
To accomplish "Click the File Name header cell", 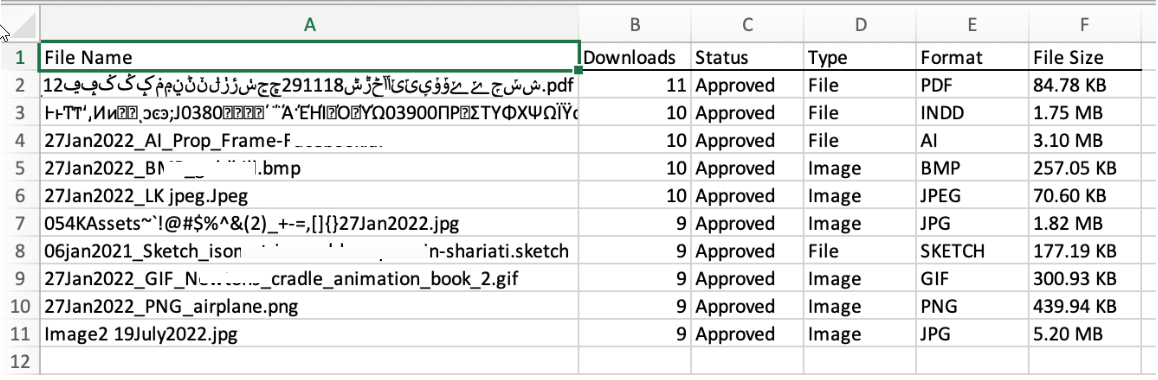I will click(309, 57).
